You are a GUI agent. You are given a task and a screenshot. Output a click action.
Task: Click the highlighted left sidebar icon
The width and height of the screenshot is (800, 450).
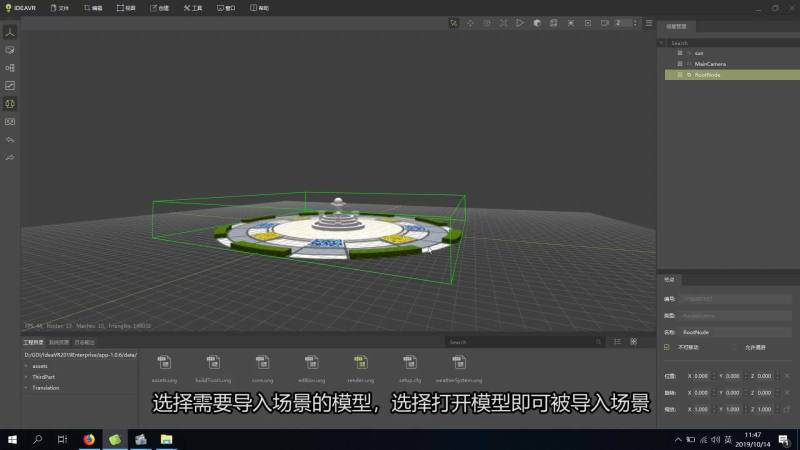(x=10, y=104)
